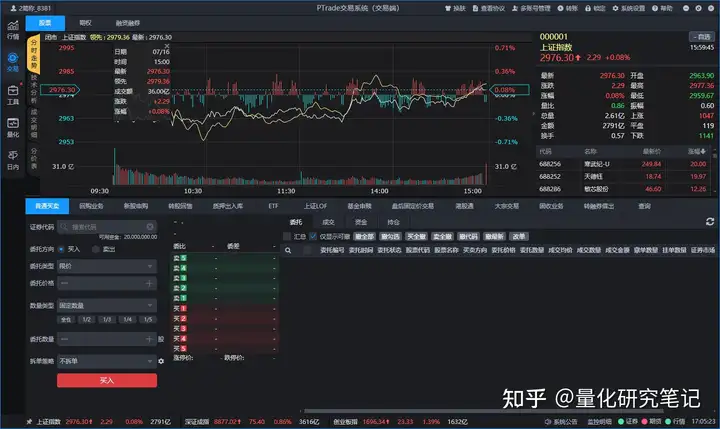Select the 分时走势 vertical chart tab

pos(34,54)
